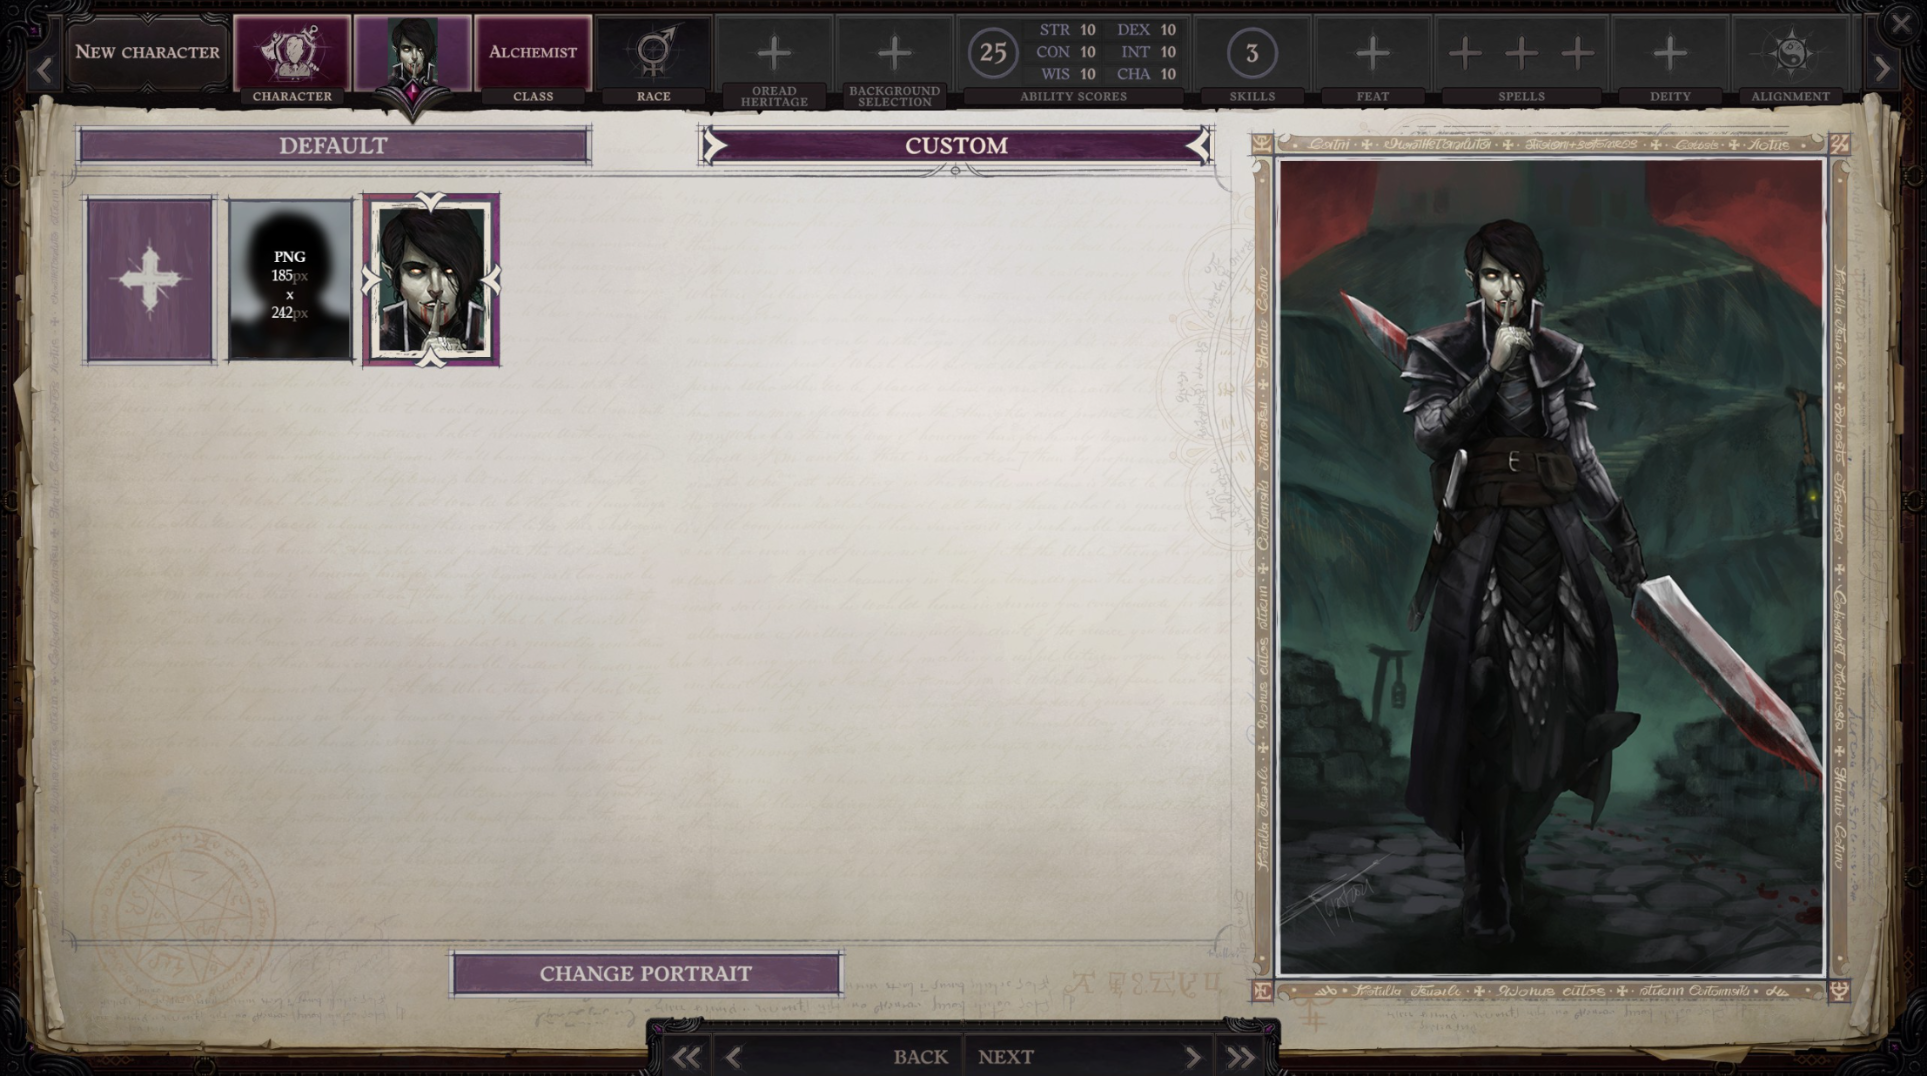1927x1076 pixels.
Task: Skip to last step with double arrow
Action: pos(1241,1057)
